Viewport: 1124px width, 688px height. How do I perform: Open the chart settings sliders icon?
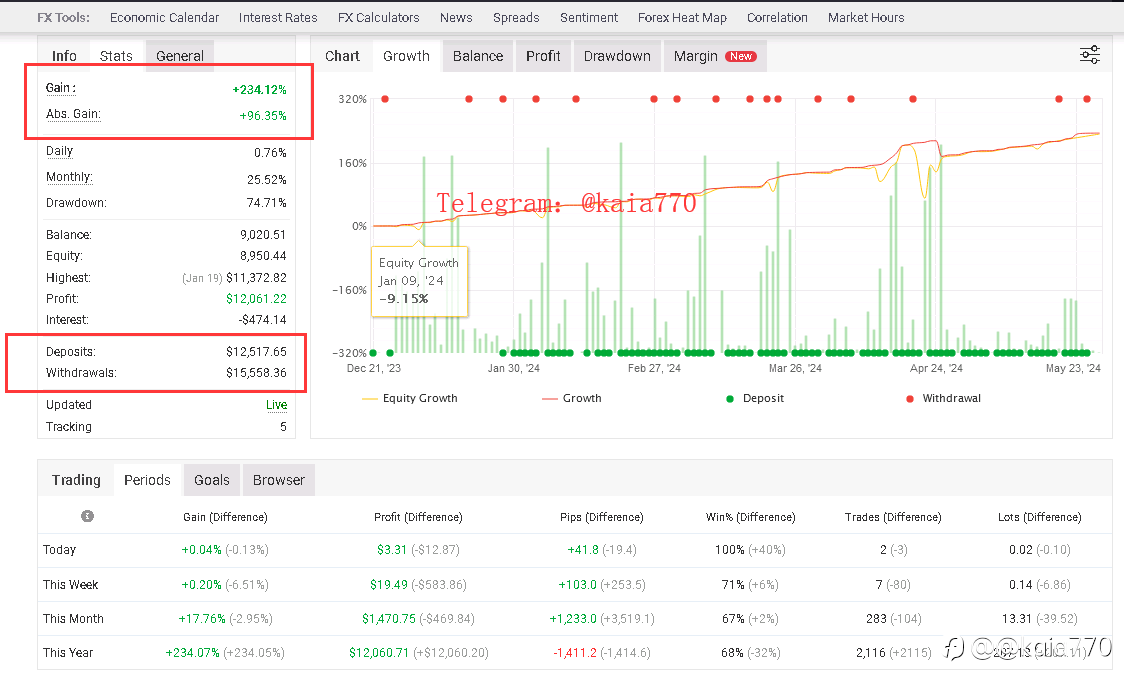(1090, 55)
